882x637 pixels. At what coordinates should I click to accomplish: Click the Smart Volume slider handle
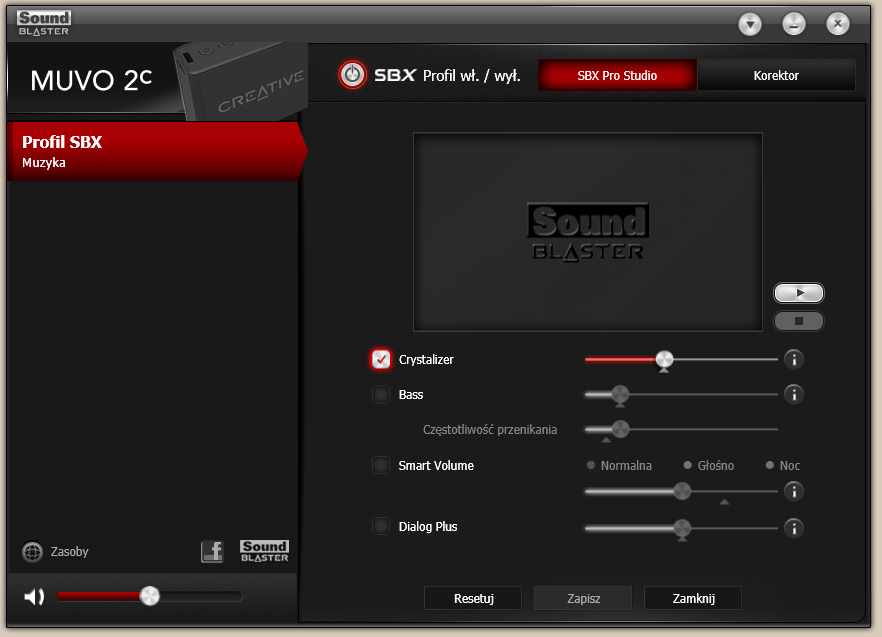682,491
